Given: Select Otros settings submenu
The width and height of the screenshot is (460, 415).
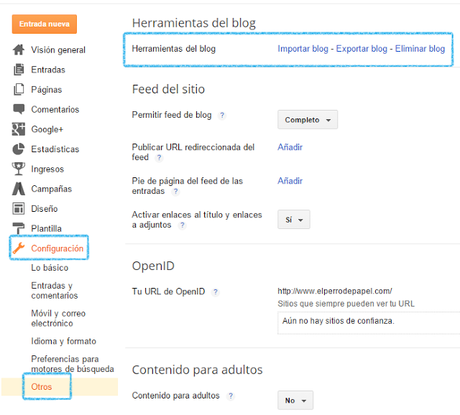Looking at the screenshot, I should click(42, 387).
